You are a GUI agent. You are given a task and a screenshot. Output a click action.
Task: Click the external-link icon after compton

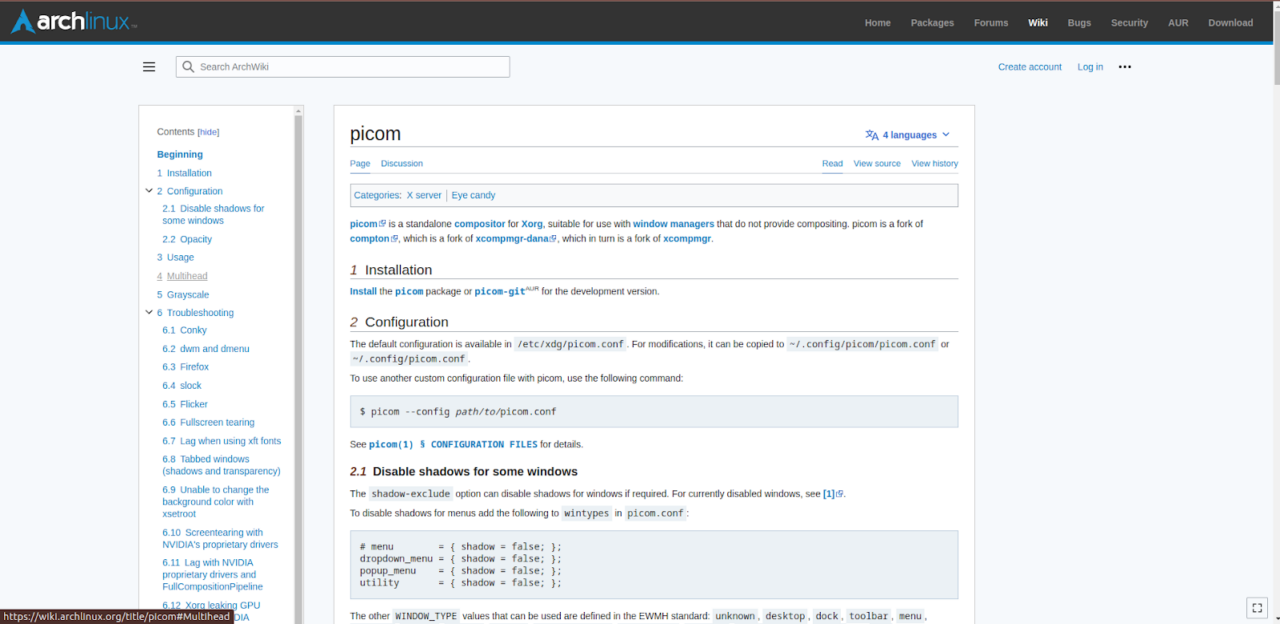[394, 238]
